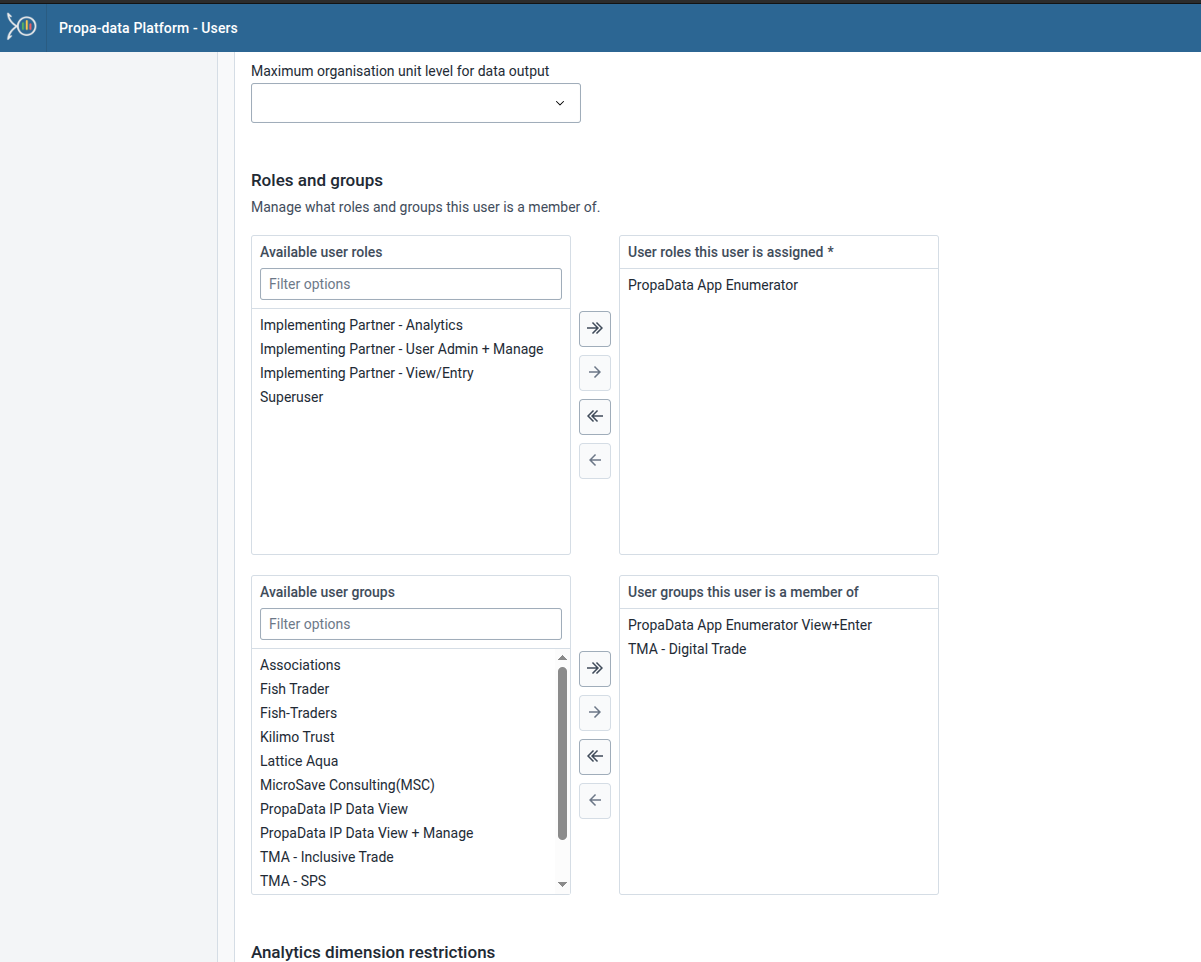The height and width of the screenshot is (962, 1201).
Task: Open Maximum organisation unit level dropdown
Action: coord(415,103)
